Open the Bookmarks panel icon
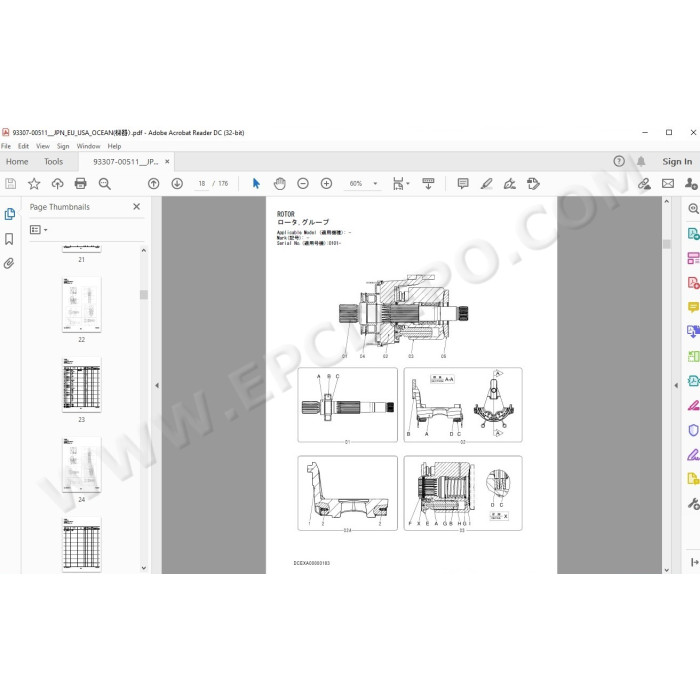Screen dimensions: 700x700 (9, 239)
